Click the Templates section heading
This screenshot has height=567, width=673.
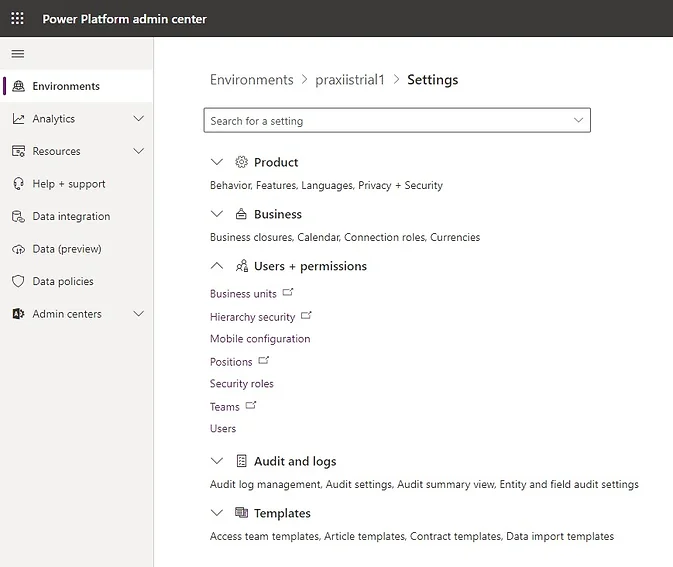tap(282, 513)
